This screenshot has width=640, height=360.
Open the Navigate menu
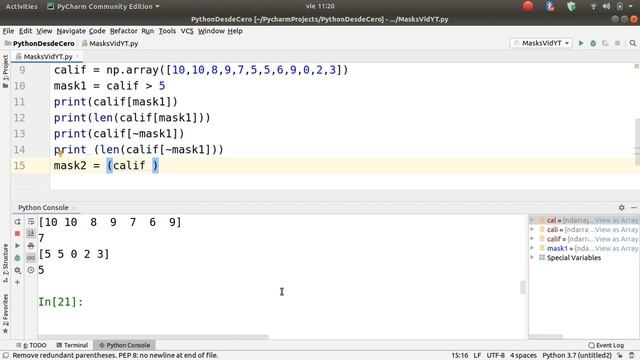tap(71, 31)
